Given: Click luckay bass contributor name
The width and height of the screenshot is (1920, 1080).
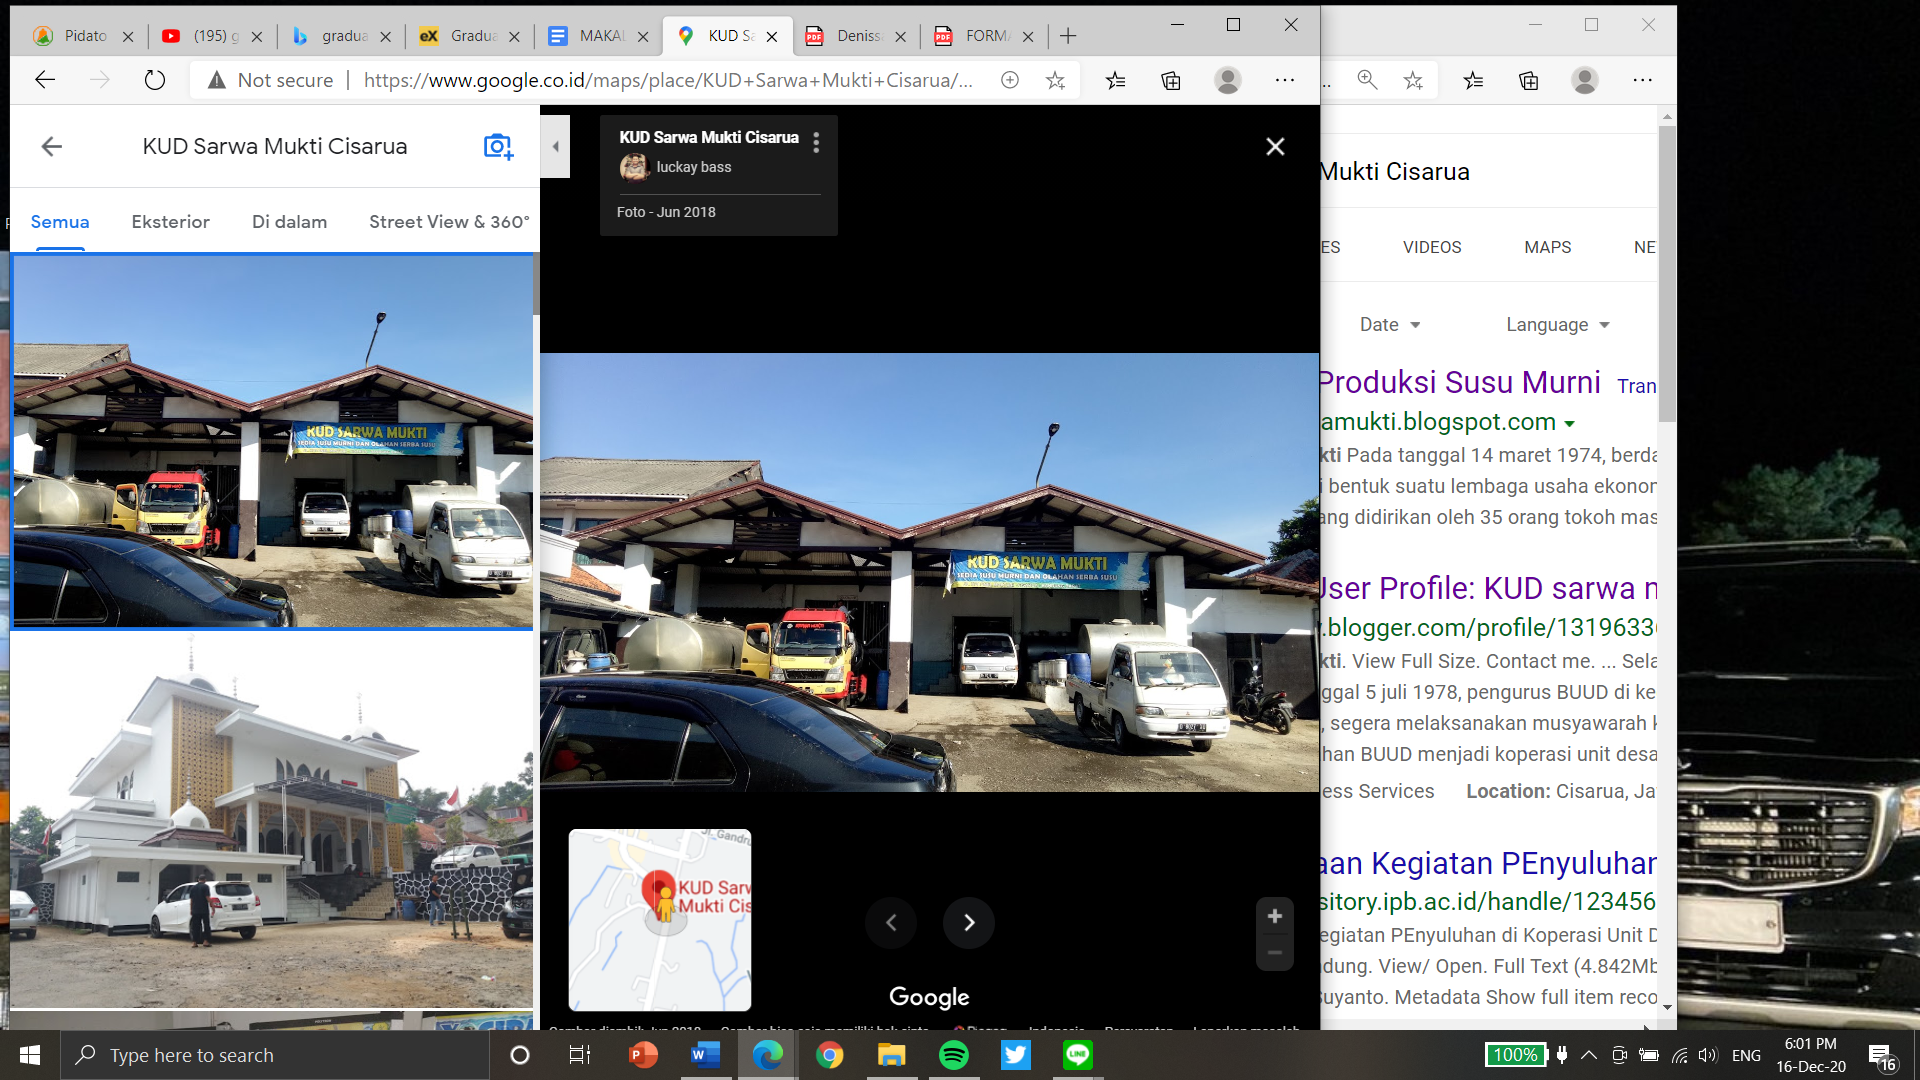Looking at the screenshot, I should coord(694,167).
